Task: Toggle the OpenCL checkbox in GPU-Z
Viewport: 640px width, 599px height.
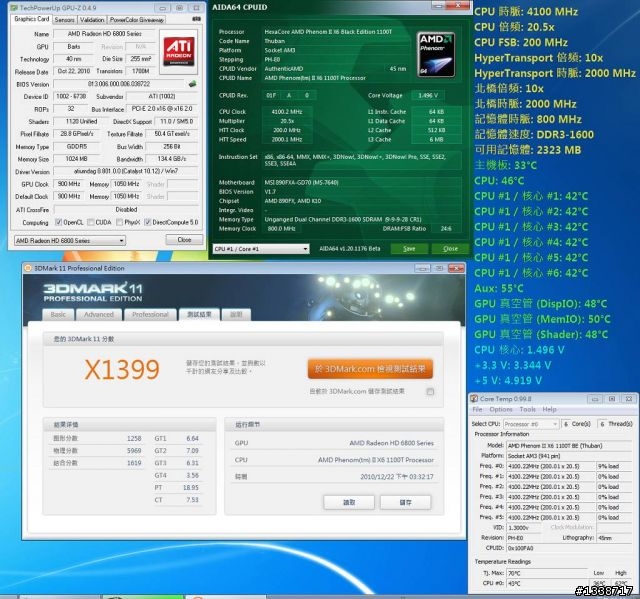Action: point(58,222)
